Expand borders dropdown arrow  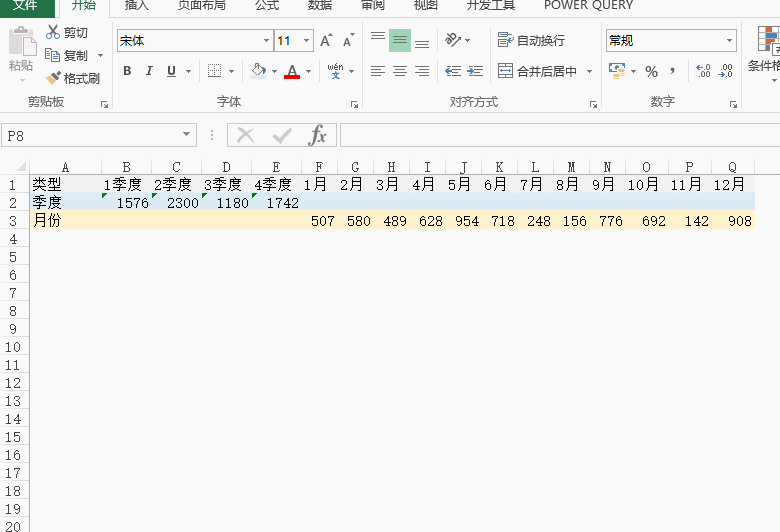tap(231, 72)
